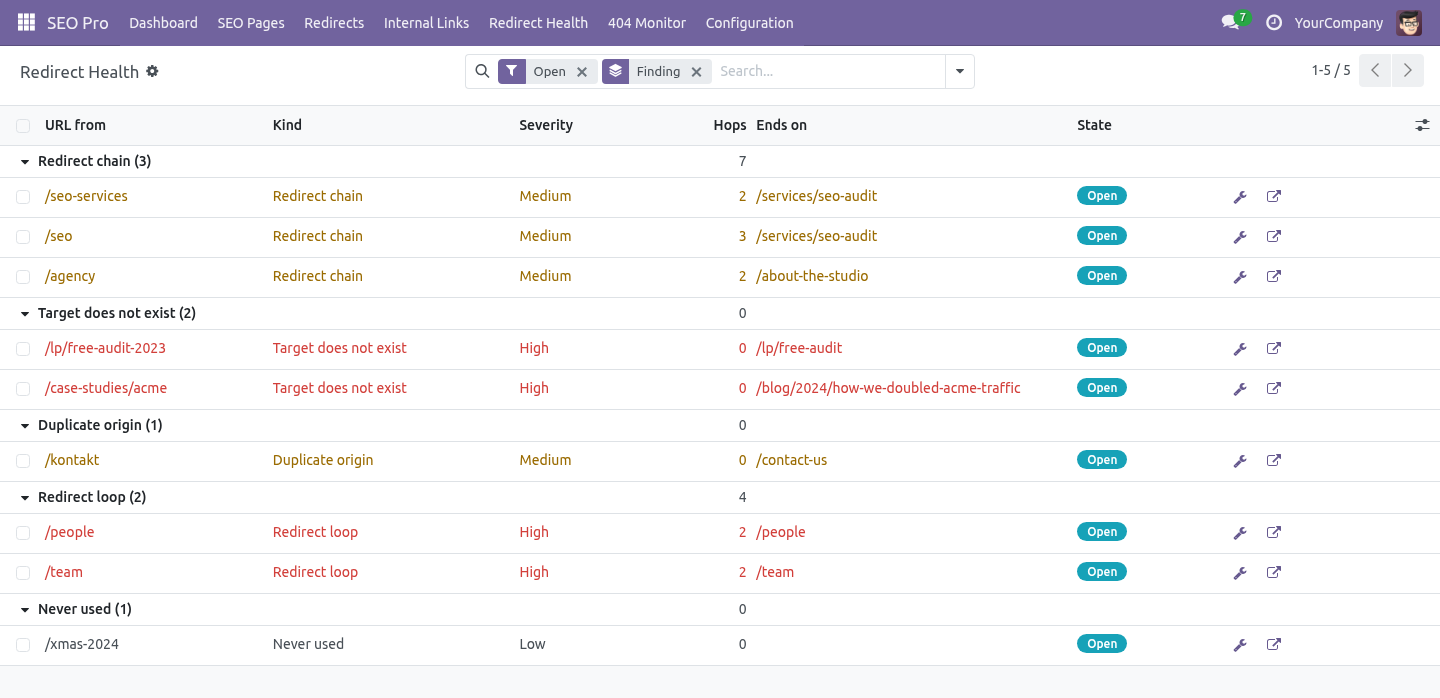Open optional columns adjuster icon
Screen dimensions: 1440x698
[x=1422, y=125]
